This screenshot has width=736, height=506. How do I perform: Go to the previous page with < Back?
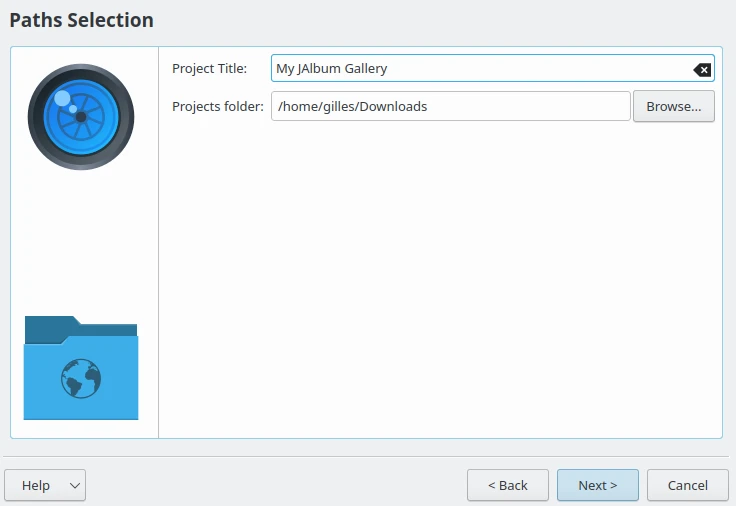(x=507, y=486)
